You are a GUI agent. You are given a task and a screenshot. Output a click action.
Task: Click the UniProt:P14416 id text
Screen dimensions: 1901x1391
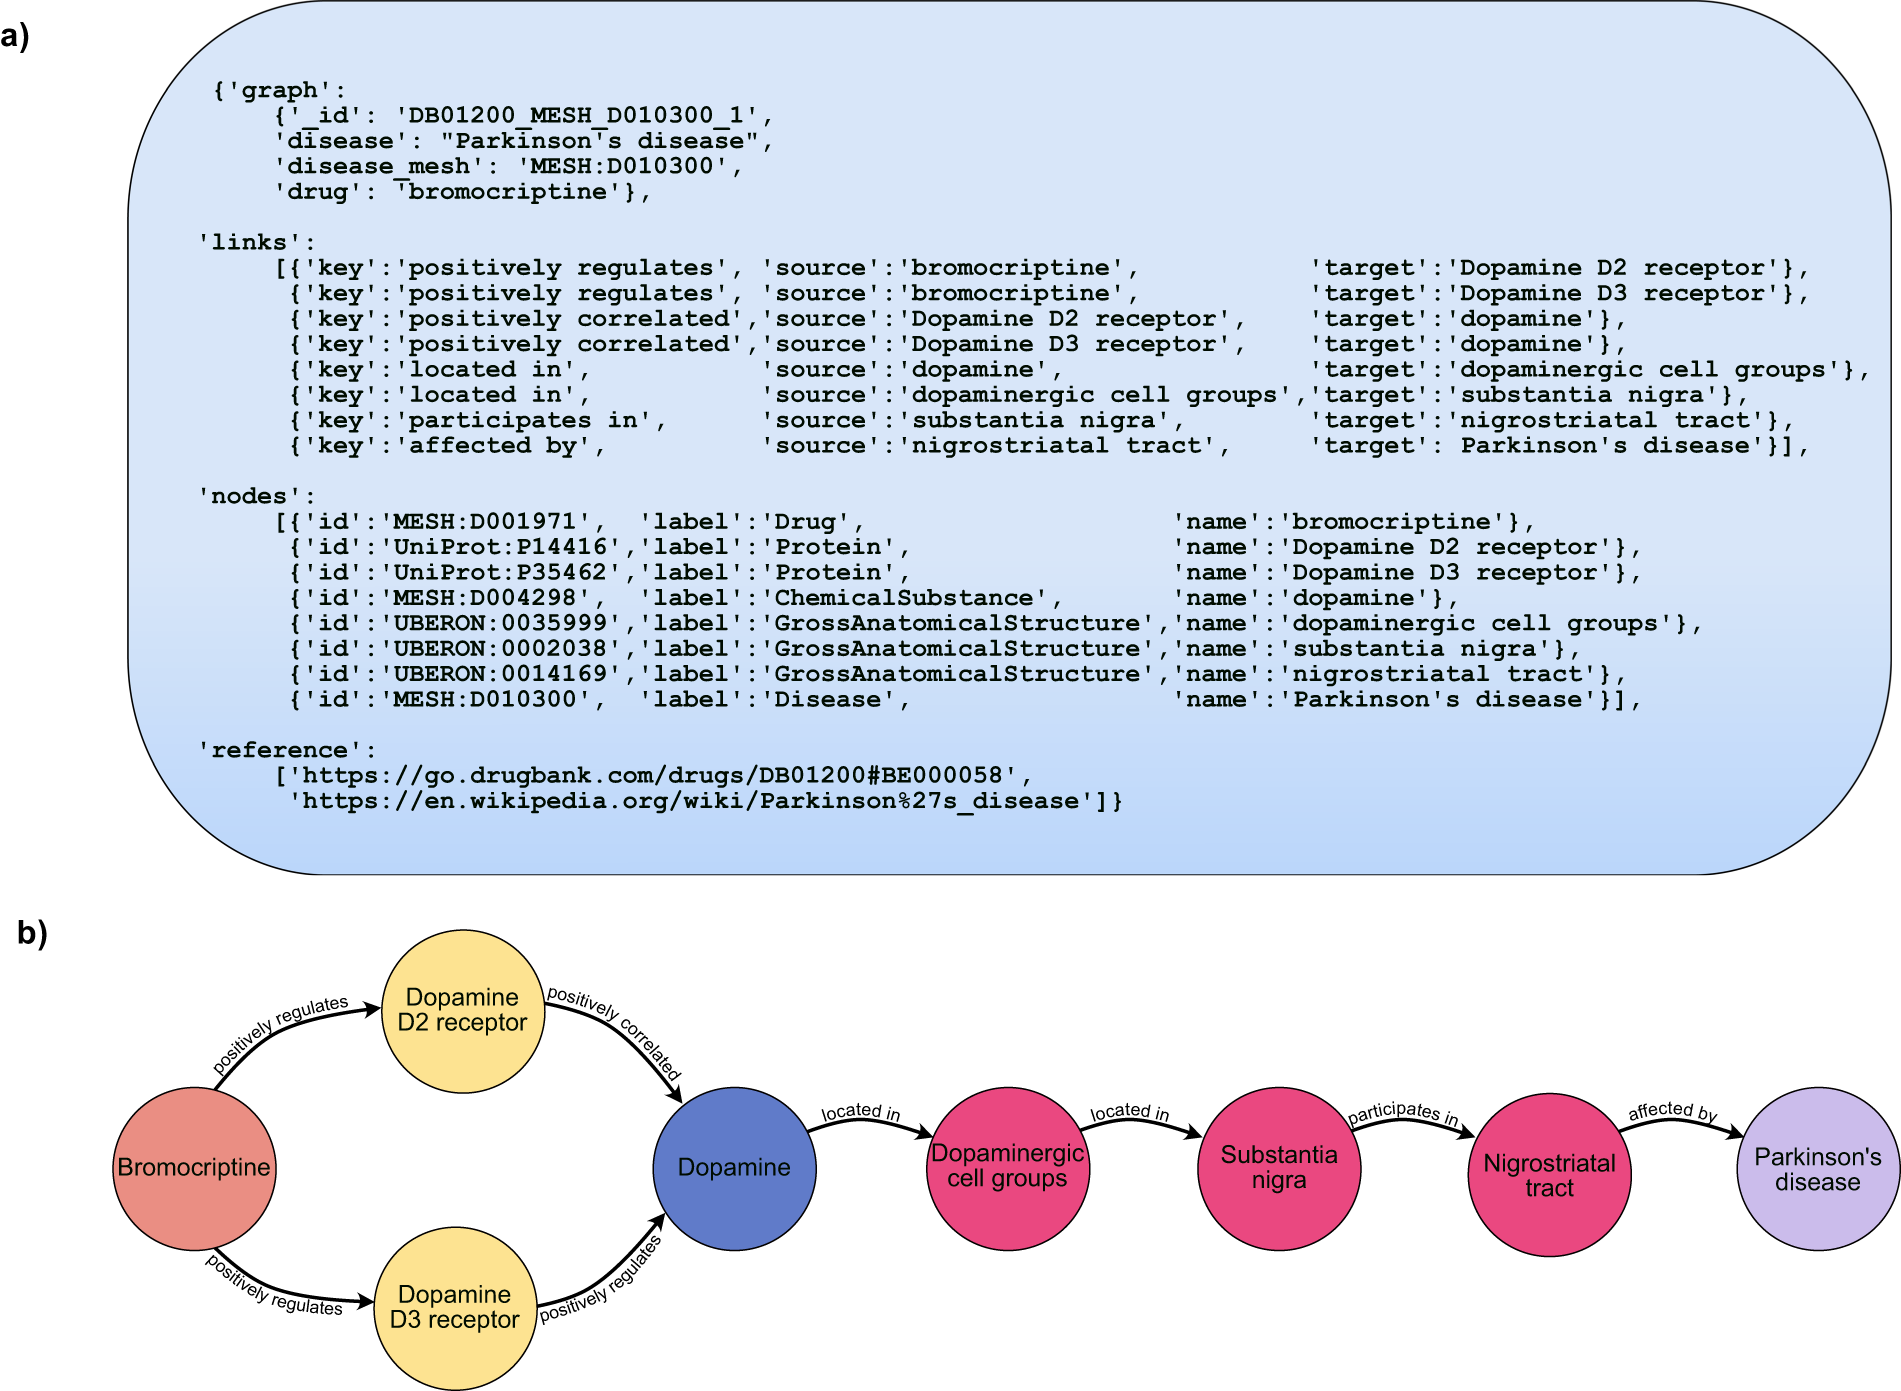coord(500,548)
